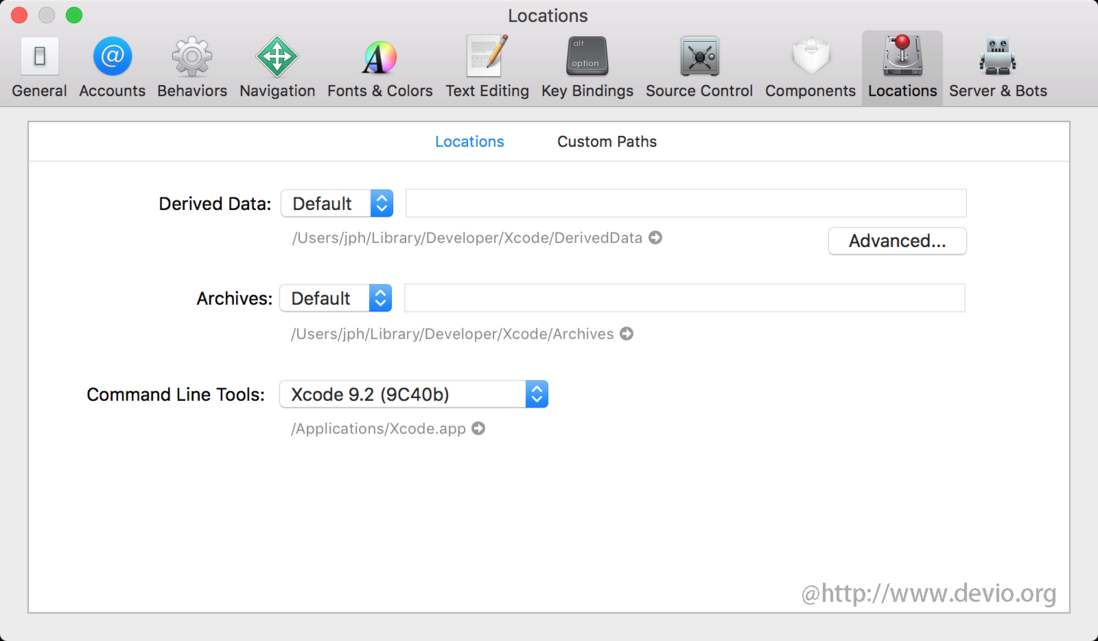Reveal Archives folder via arrow icon
The width and height of the screenshot is (1098, 641).
(627, 333)
